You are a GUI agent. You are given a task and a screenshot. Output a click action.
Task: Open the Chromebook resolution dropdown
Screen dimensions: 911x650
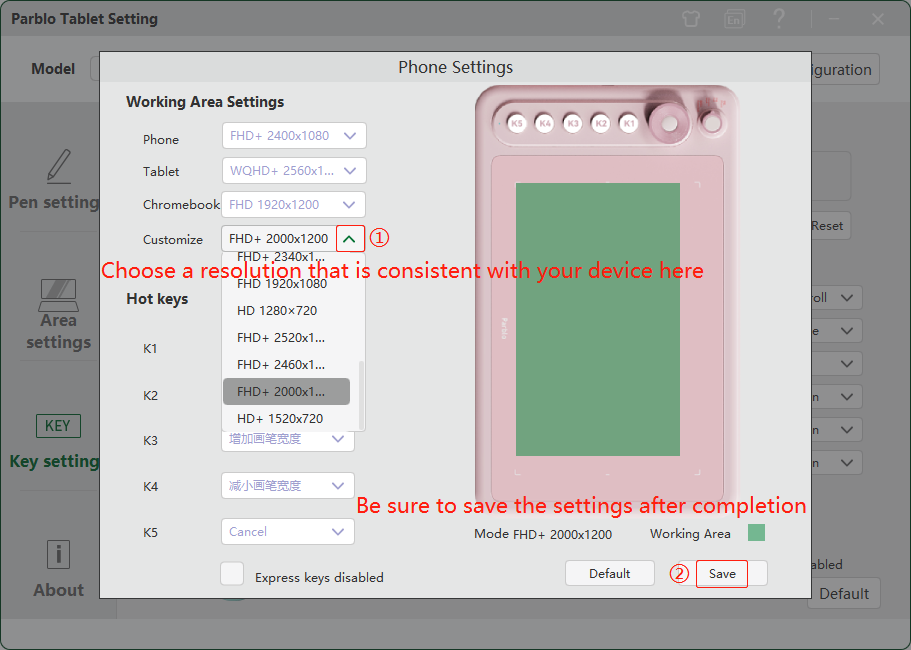click(x=293, y=204)
